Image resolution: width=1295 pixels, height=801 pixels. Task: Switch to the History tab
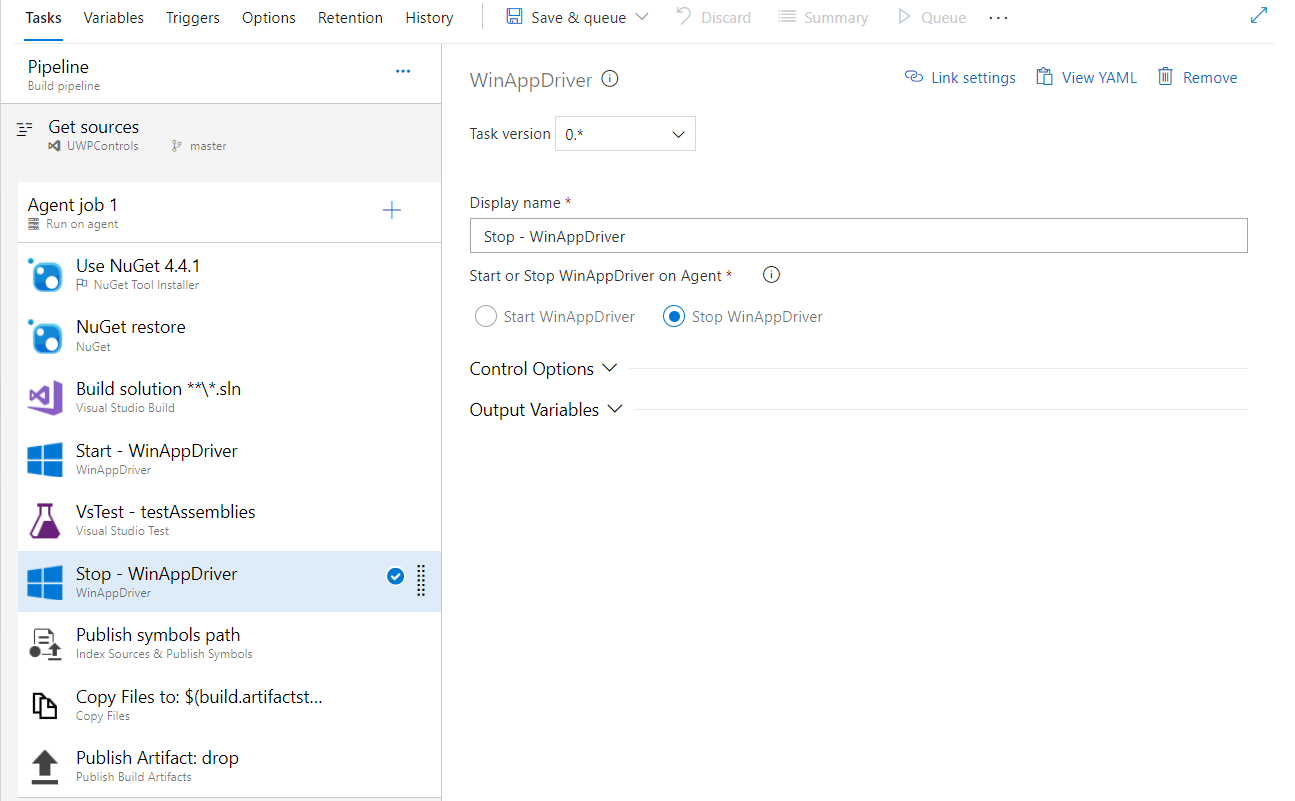(x=429, y=18)
